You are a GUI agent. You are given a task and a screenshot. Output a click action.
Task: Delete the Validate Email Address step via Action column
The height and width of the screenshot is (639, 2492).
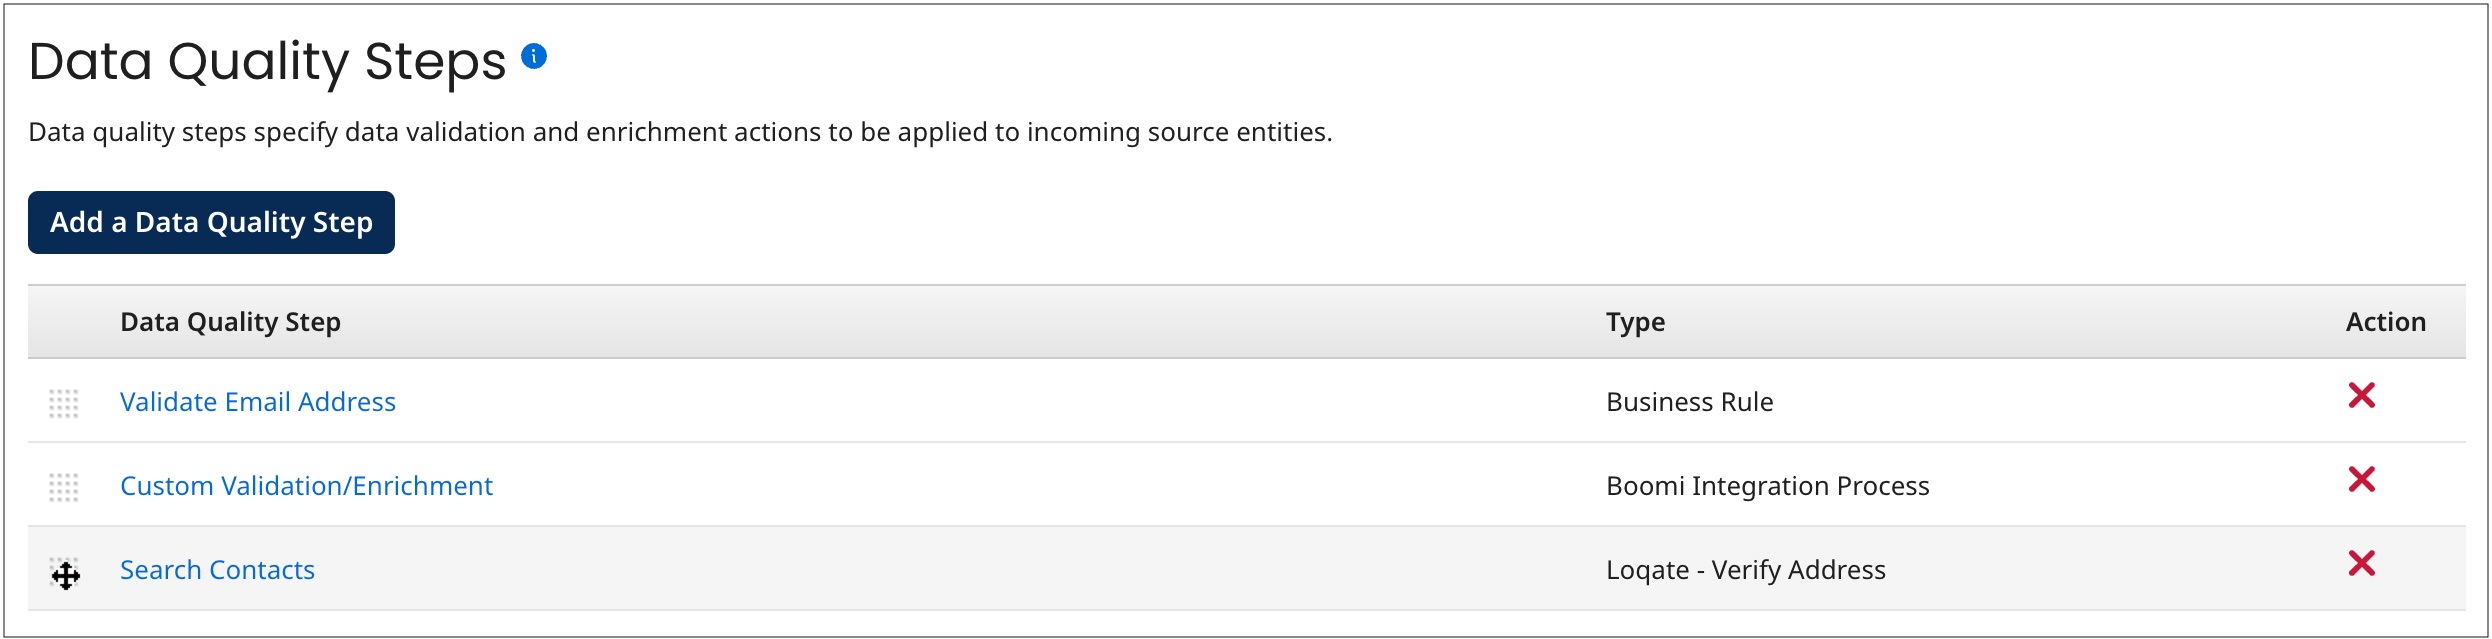click(2361, 396)
